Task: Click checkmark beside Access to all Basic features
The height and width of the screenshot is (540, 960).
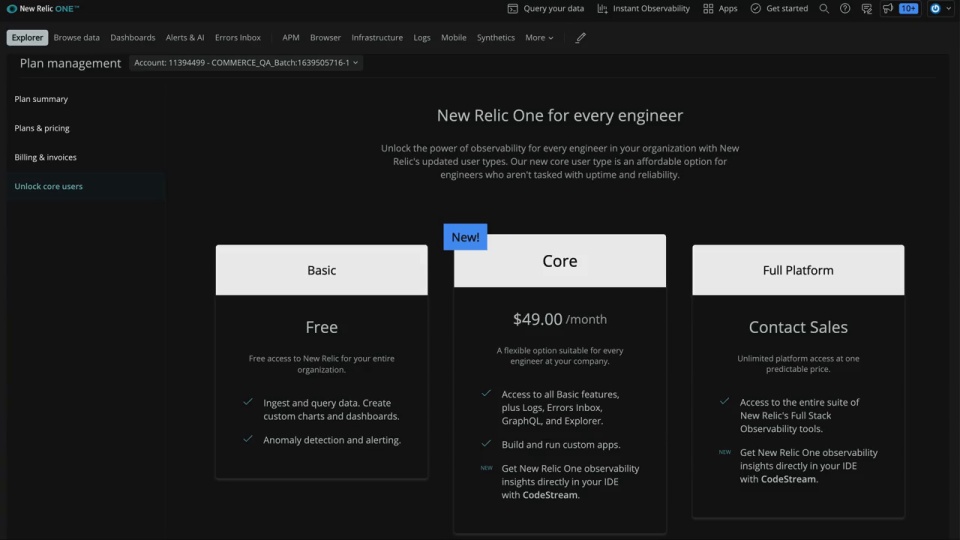Action: pos(486,393)
